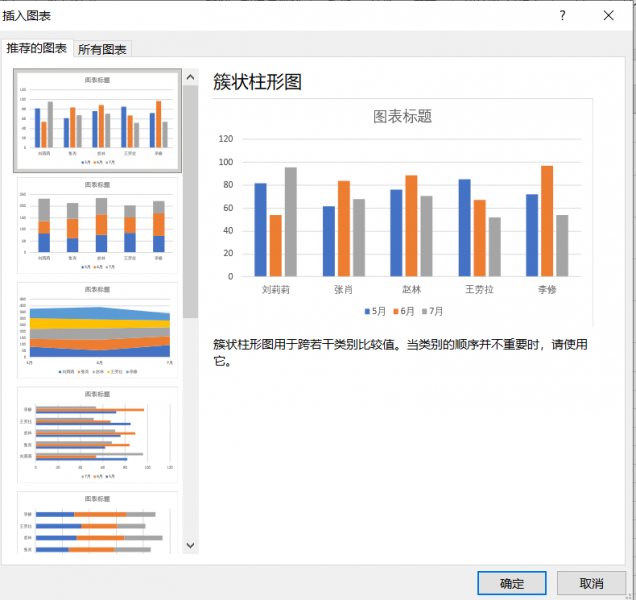Switch to the 推荐的图表 tab
The image size is (636, 600).
tap(37, 48)
